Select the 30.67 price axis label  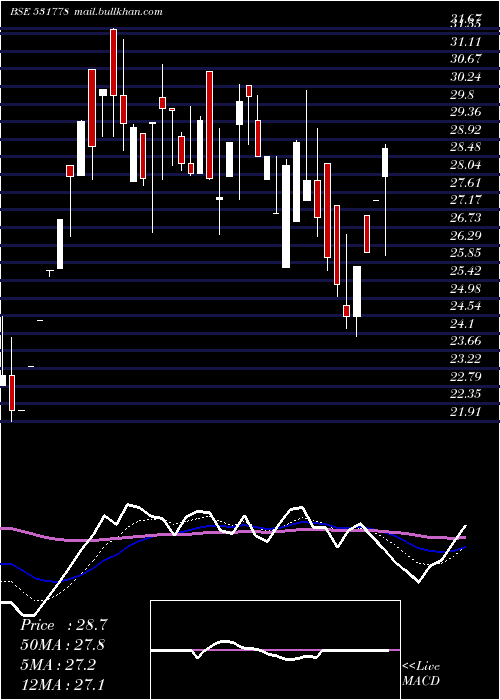click(x=466, y=59)
